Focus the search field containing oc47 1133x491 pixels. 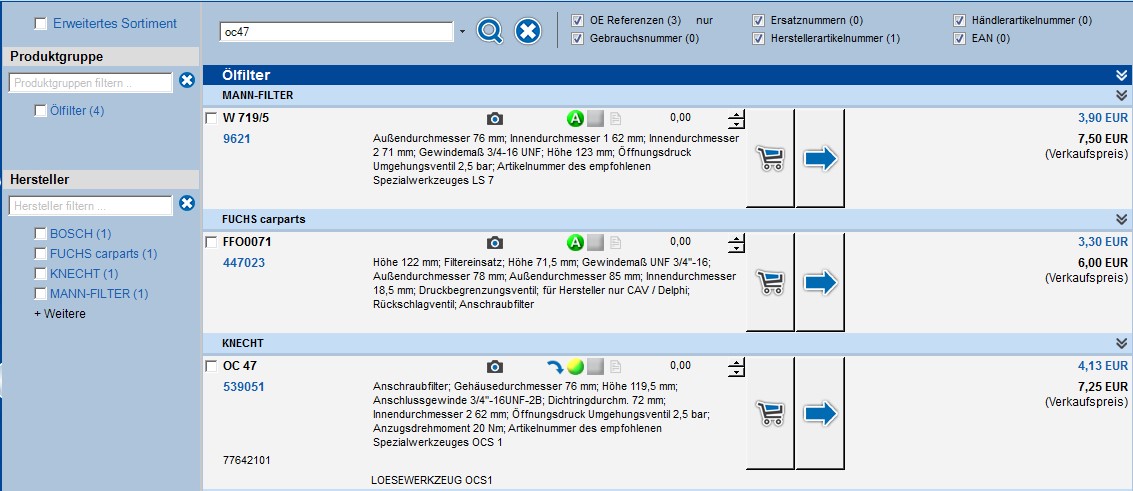pos(337,32)
